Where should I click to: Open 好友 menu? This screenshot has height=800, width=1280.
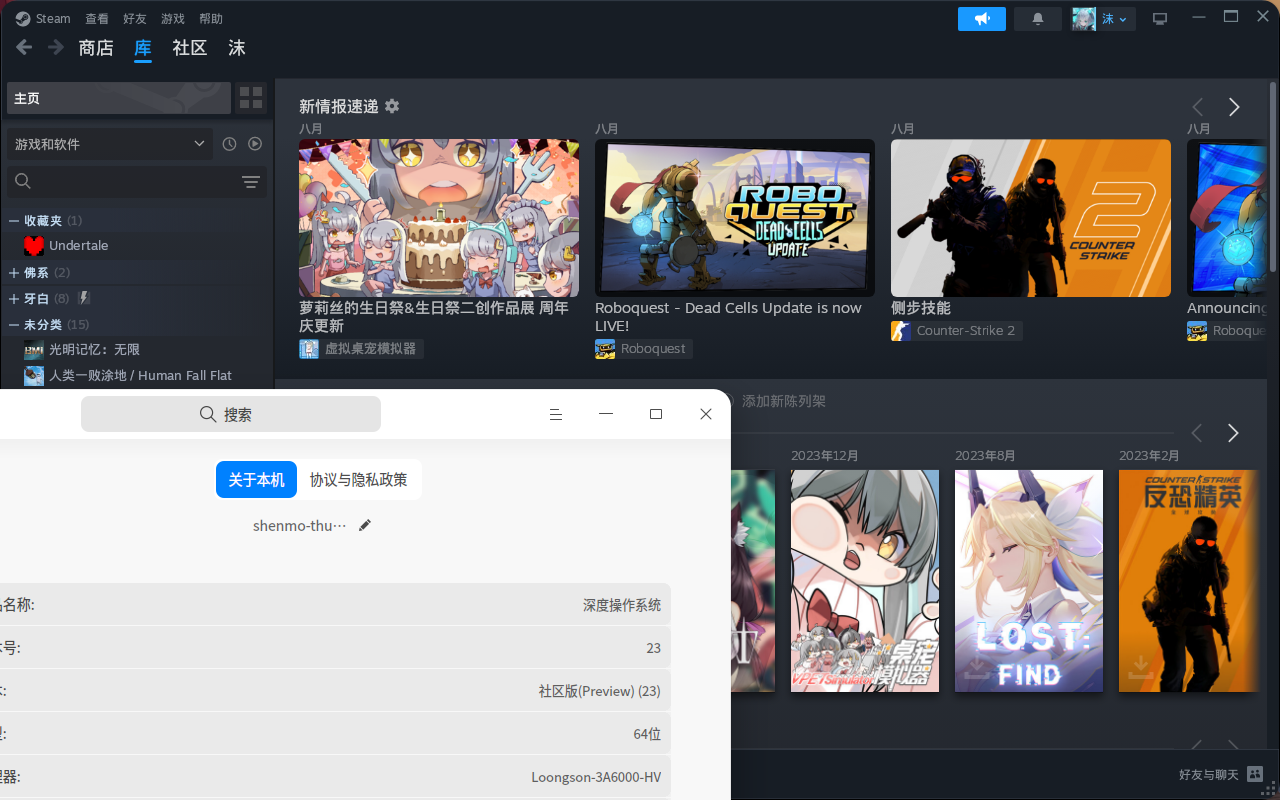tap(135, 19)
